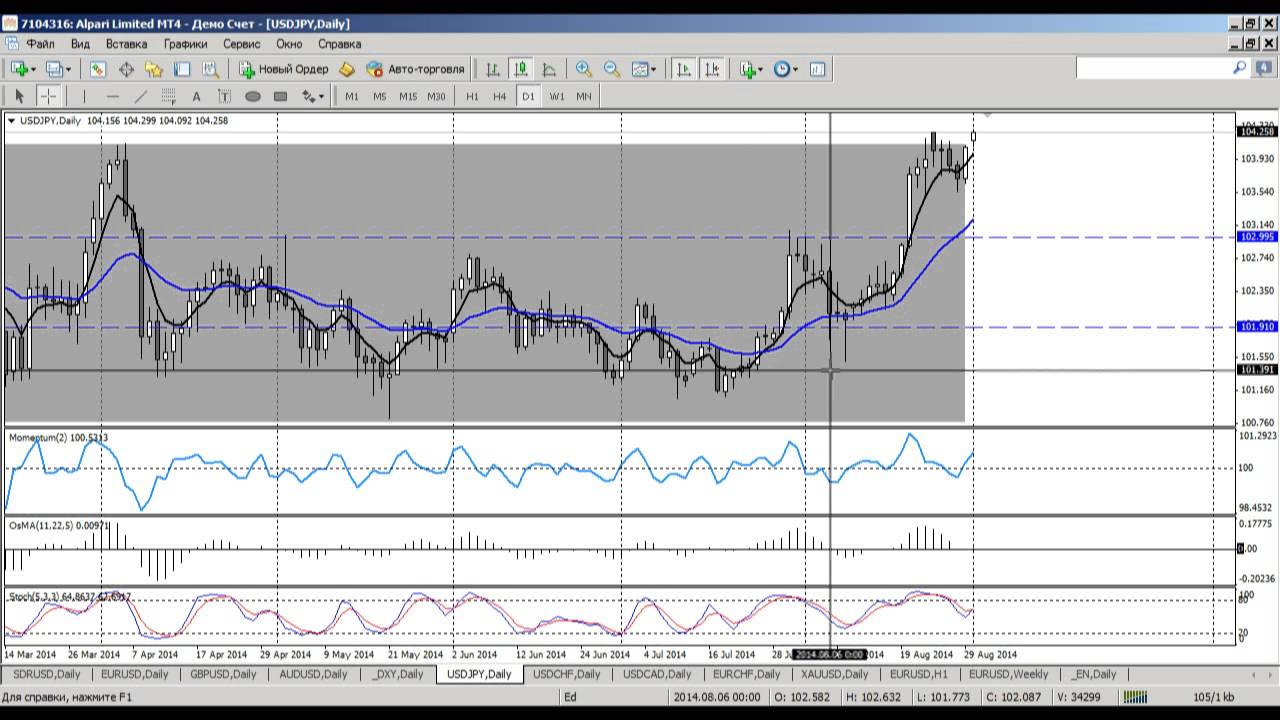The width and height of the screenshot is (1280, 720).
Task: Switch timeframe to MN
Action: tap(584, 96)
